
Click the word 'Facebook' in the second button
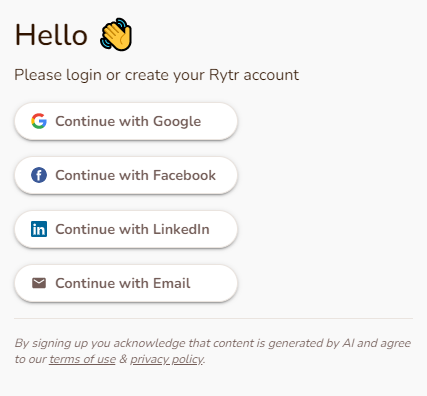click(x=184, y=175)
